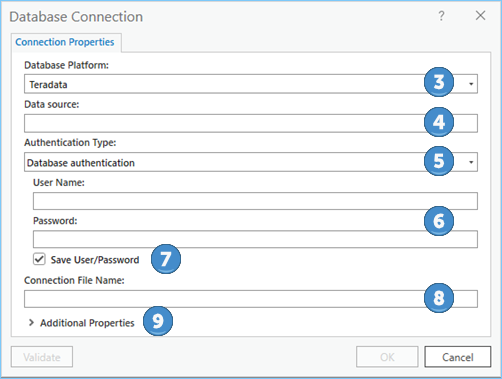Click the User Name label
The image size is (502, 379).
coord(59,182)
